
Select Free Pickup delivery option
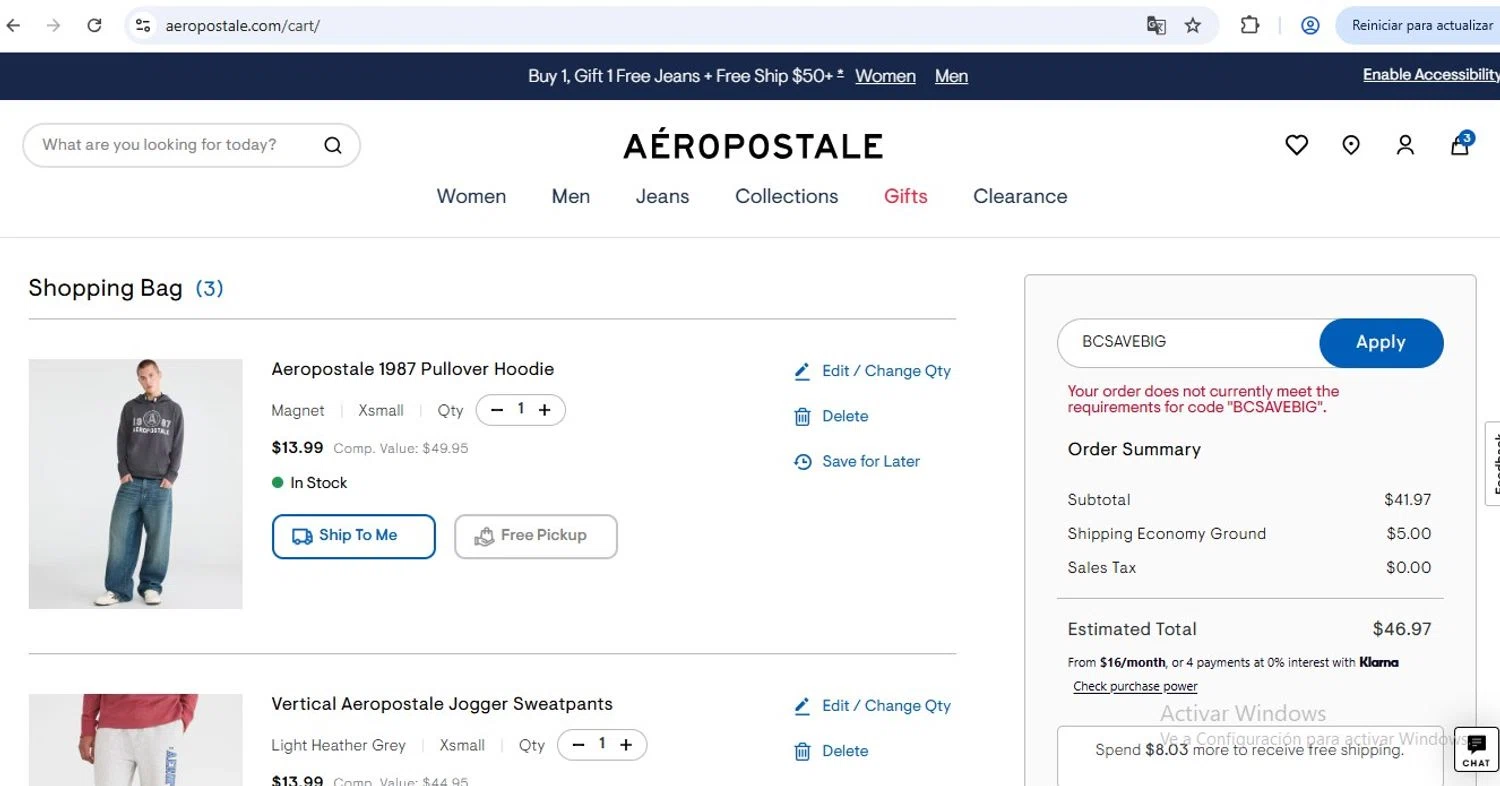coord(536,536)
